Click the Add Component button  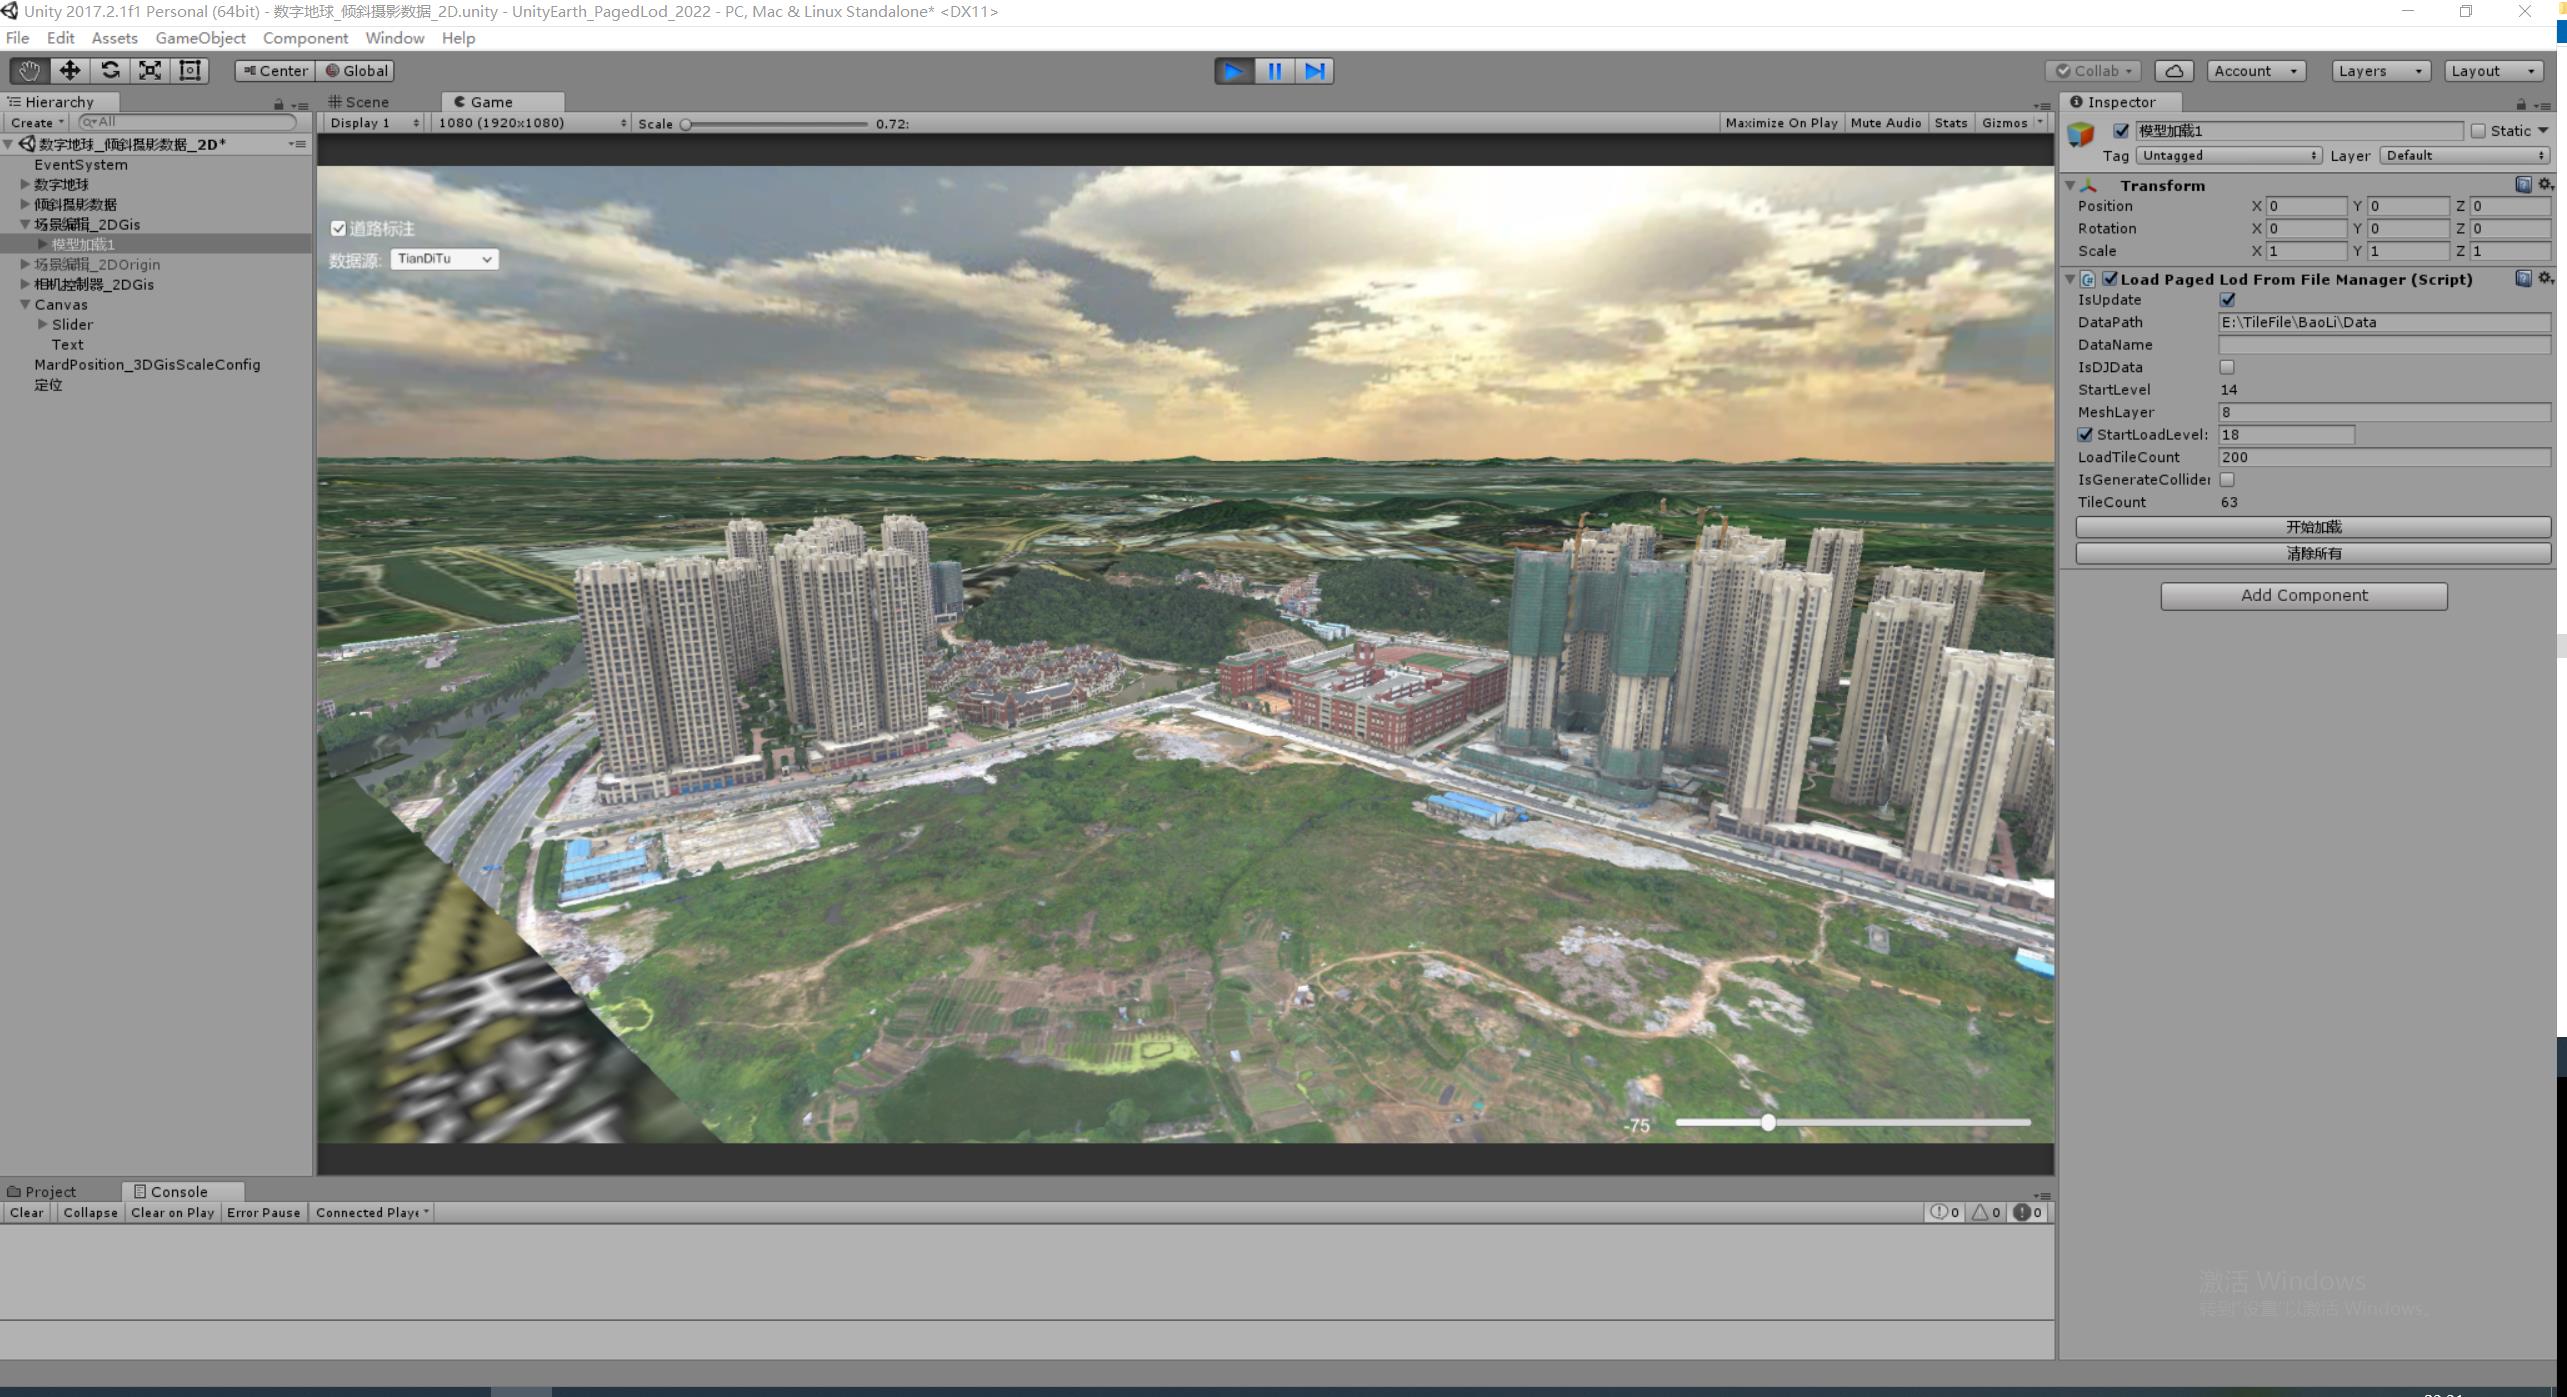tap(2303, 596)
